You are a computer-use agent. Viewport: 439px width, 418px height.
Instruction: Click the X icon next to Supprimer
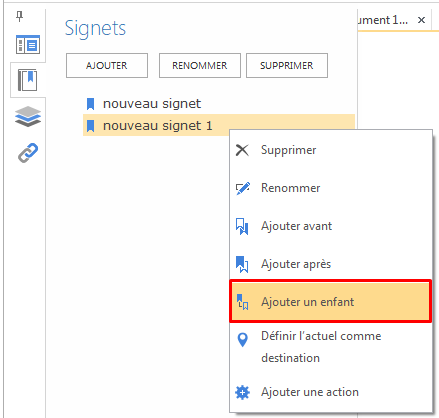click(x=242, y=150)
